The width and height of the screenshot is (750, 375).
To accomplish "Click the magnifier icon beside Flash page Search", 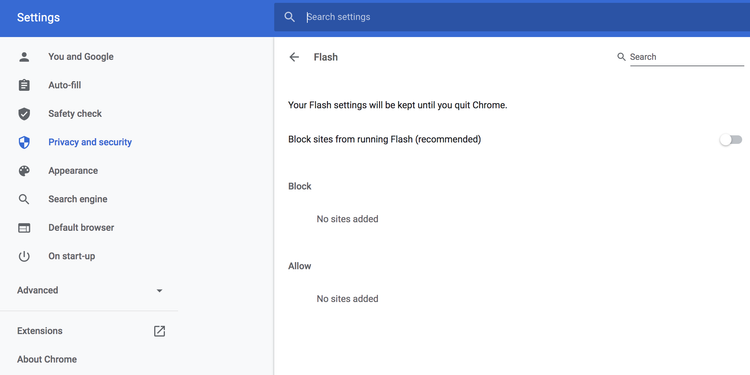I will coord(621,57).
